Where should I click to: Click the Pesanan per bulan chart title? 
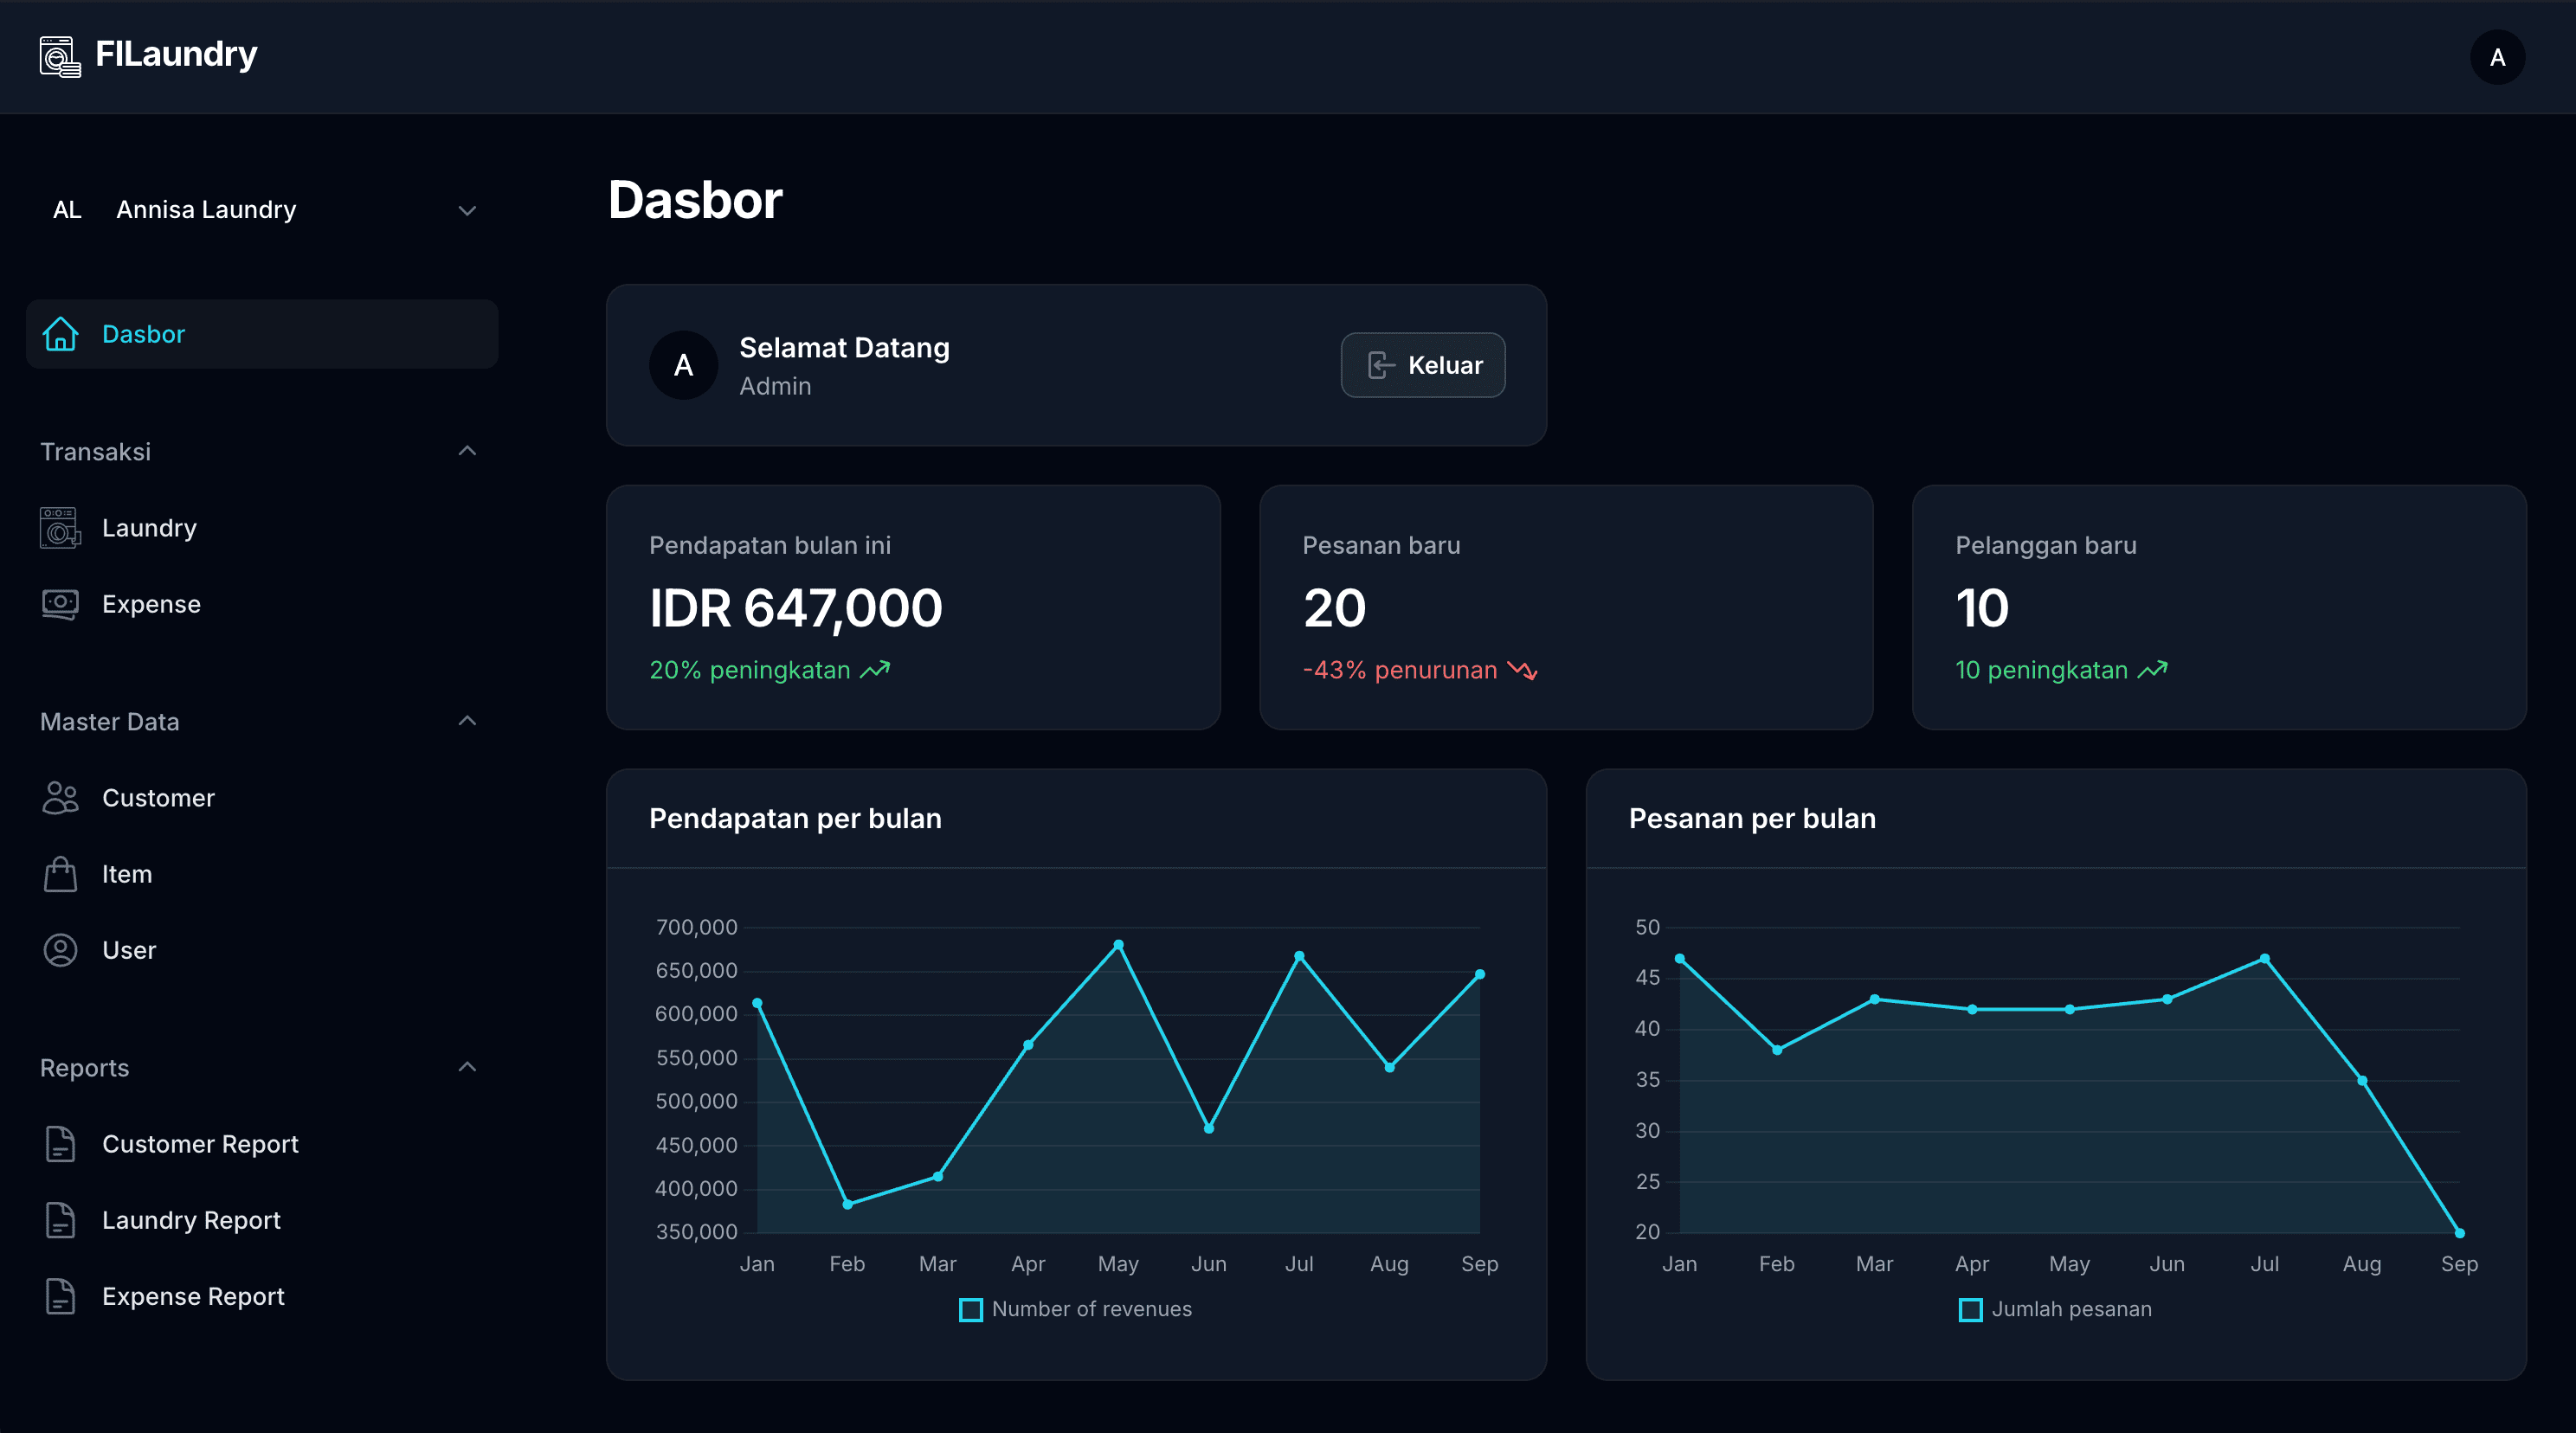click(1752, 818)
